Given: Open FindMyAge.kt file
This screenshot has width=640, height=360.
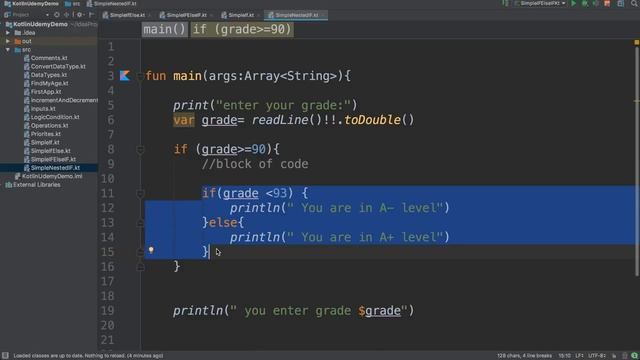Looking at the screenshot, I should (x=49, y=83).
